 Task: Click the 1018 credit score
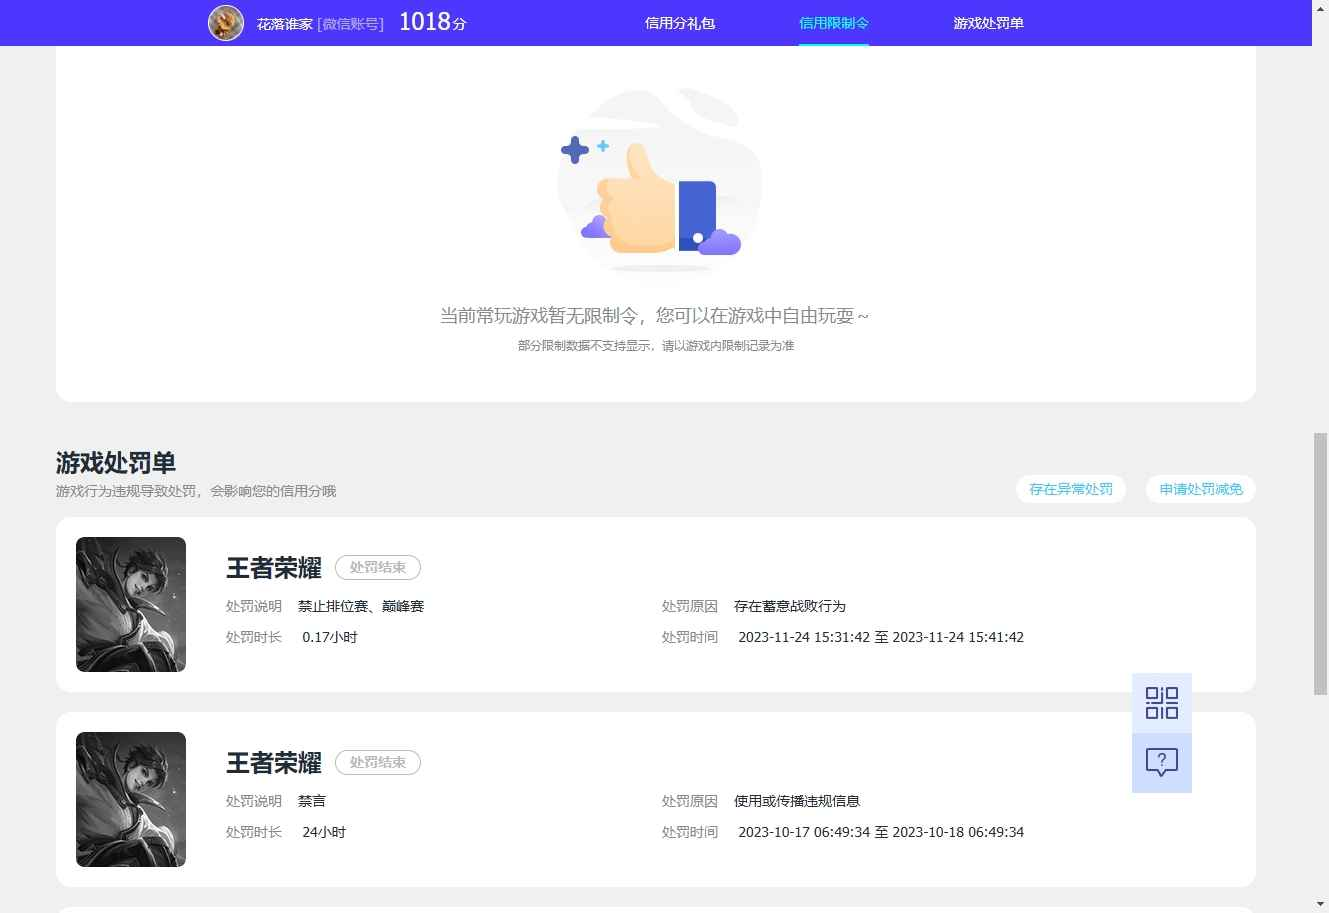click(433, 22)
